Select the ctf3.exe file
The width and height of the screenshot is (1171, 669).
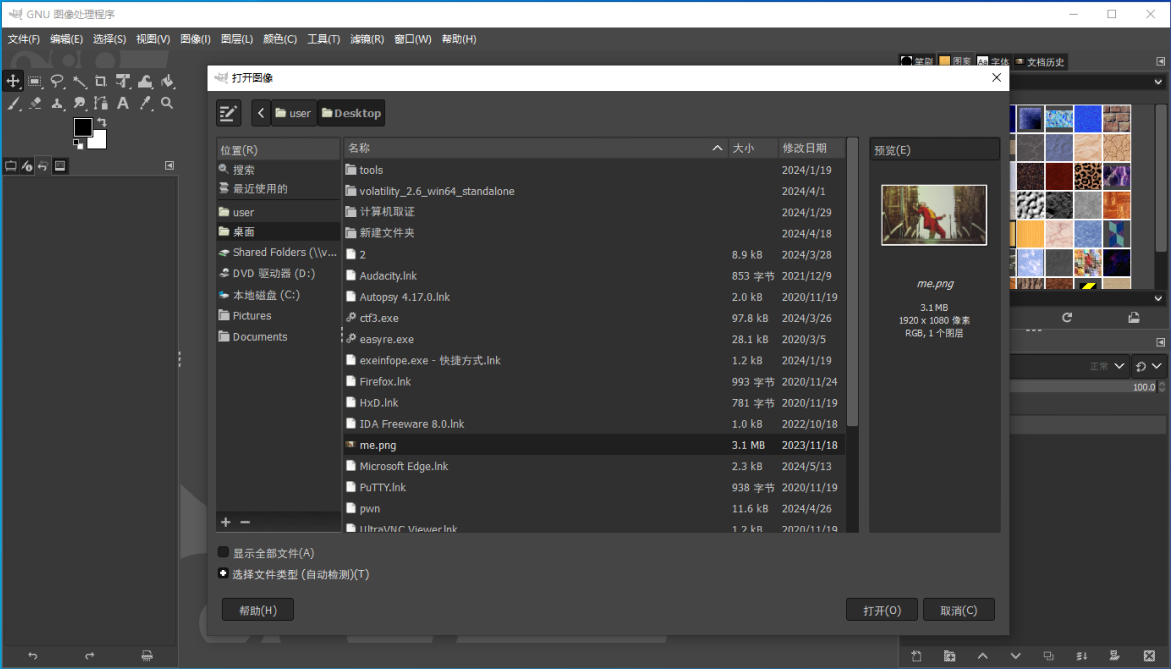(594, 318)
